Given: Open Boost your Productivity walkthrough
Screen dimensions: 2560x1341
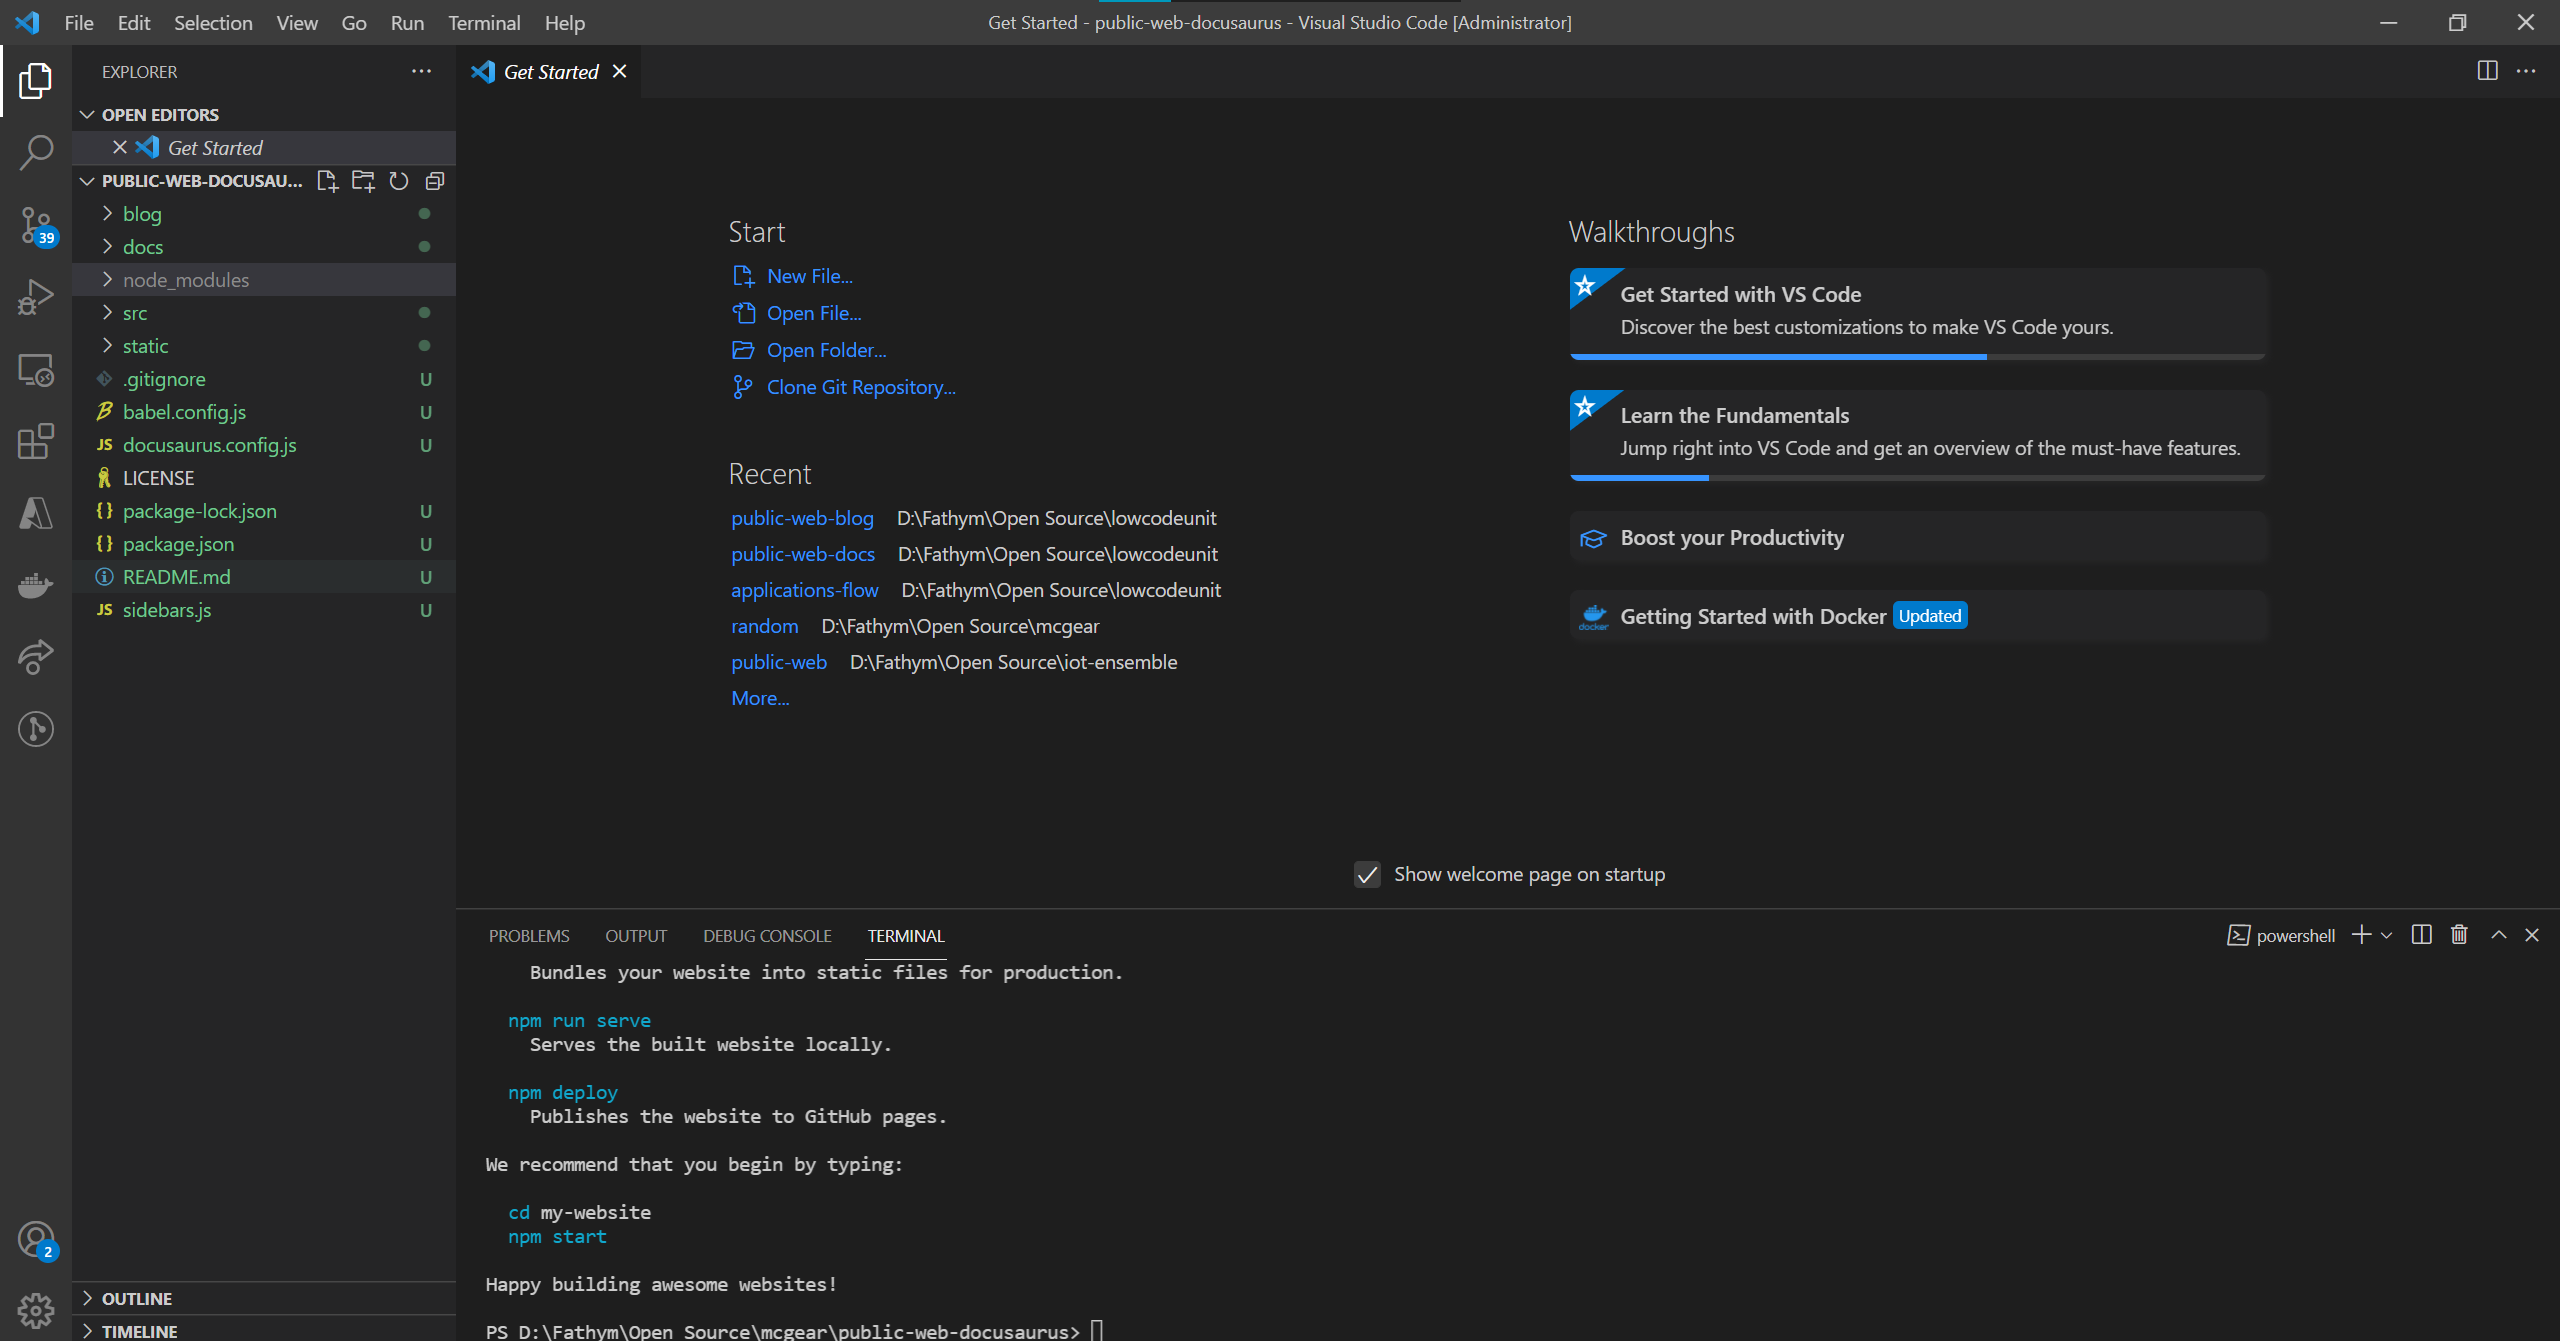Looking at the screenshot, I should [1917, 537].
